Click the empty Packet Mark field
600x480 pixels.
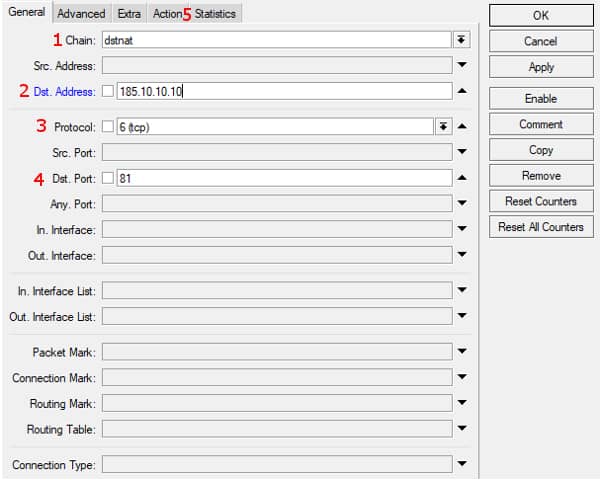click(277, 352)
